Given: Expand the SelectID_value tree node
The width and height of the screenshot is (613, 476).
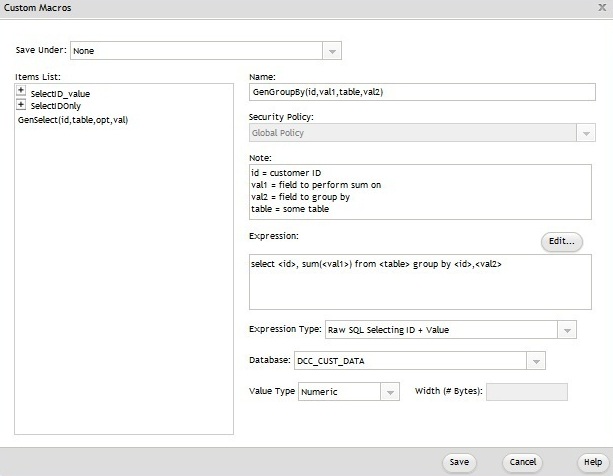Looking at the screenshot, I should tap(21, 90).
